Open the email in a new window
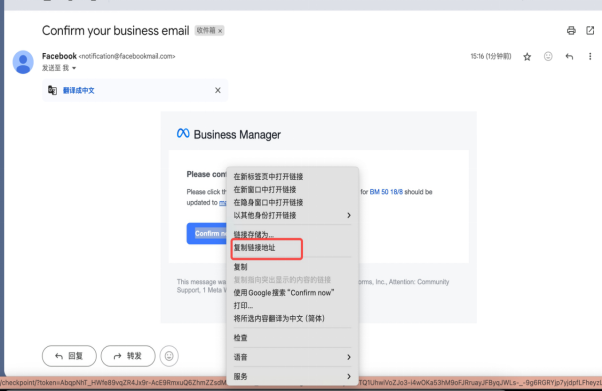This screenshot has width=602, height=391. pos(590,31)
